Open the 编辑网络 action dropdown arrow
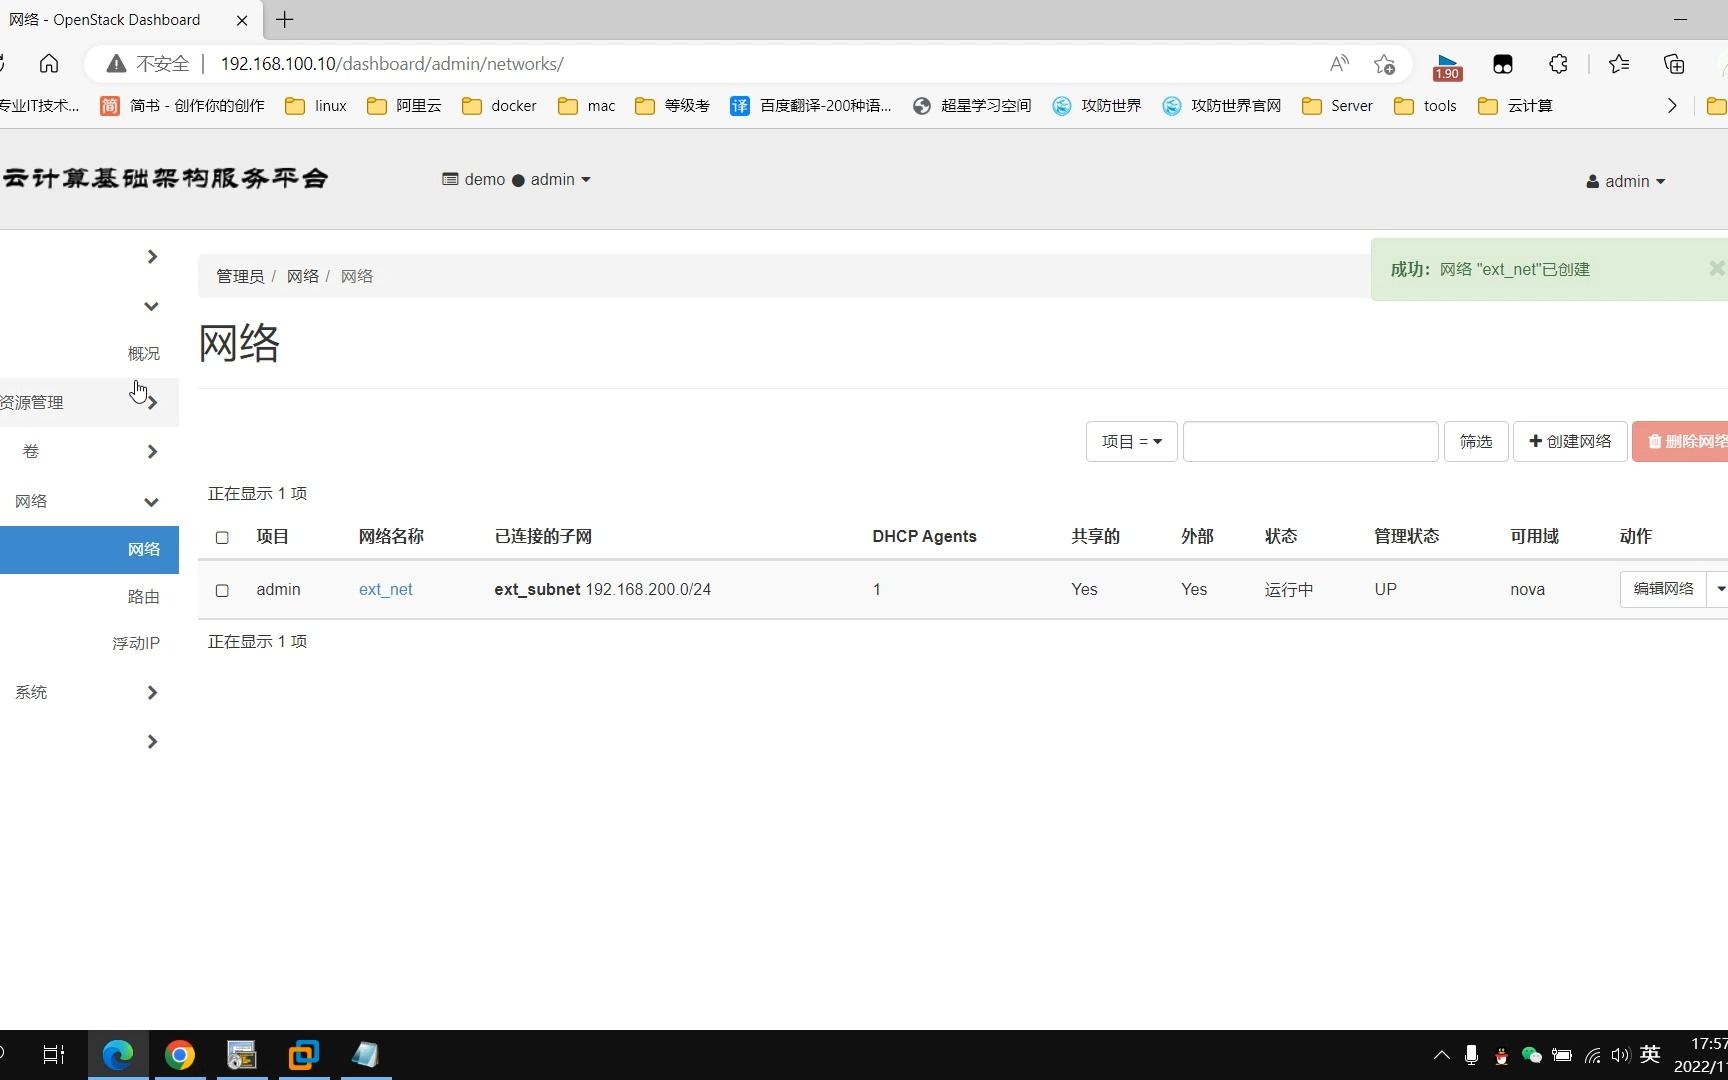 pos(1719,590)
